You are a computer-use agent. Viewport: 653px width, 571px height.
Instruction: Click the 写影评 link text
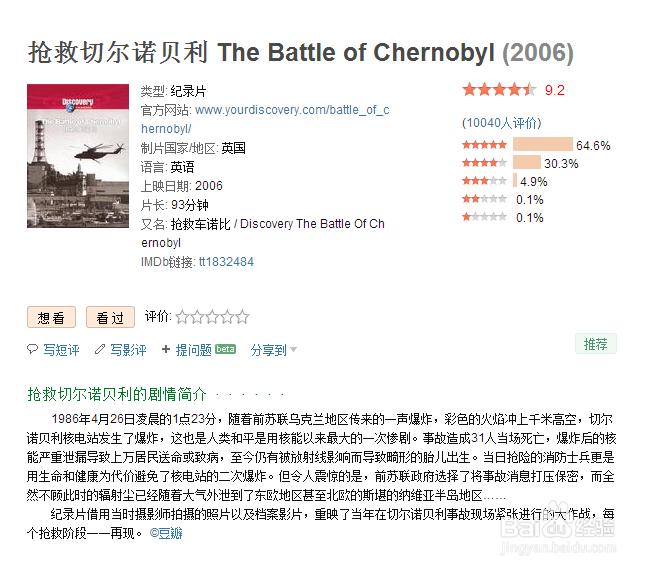128,350
